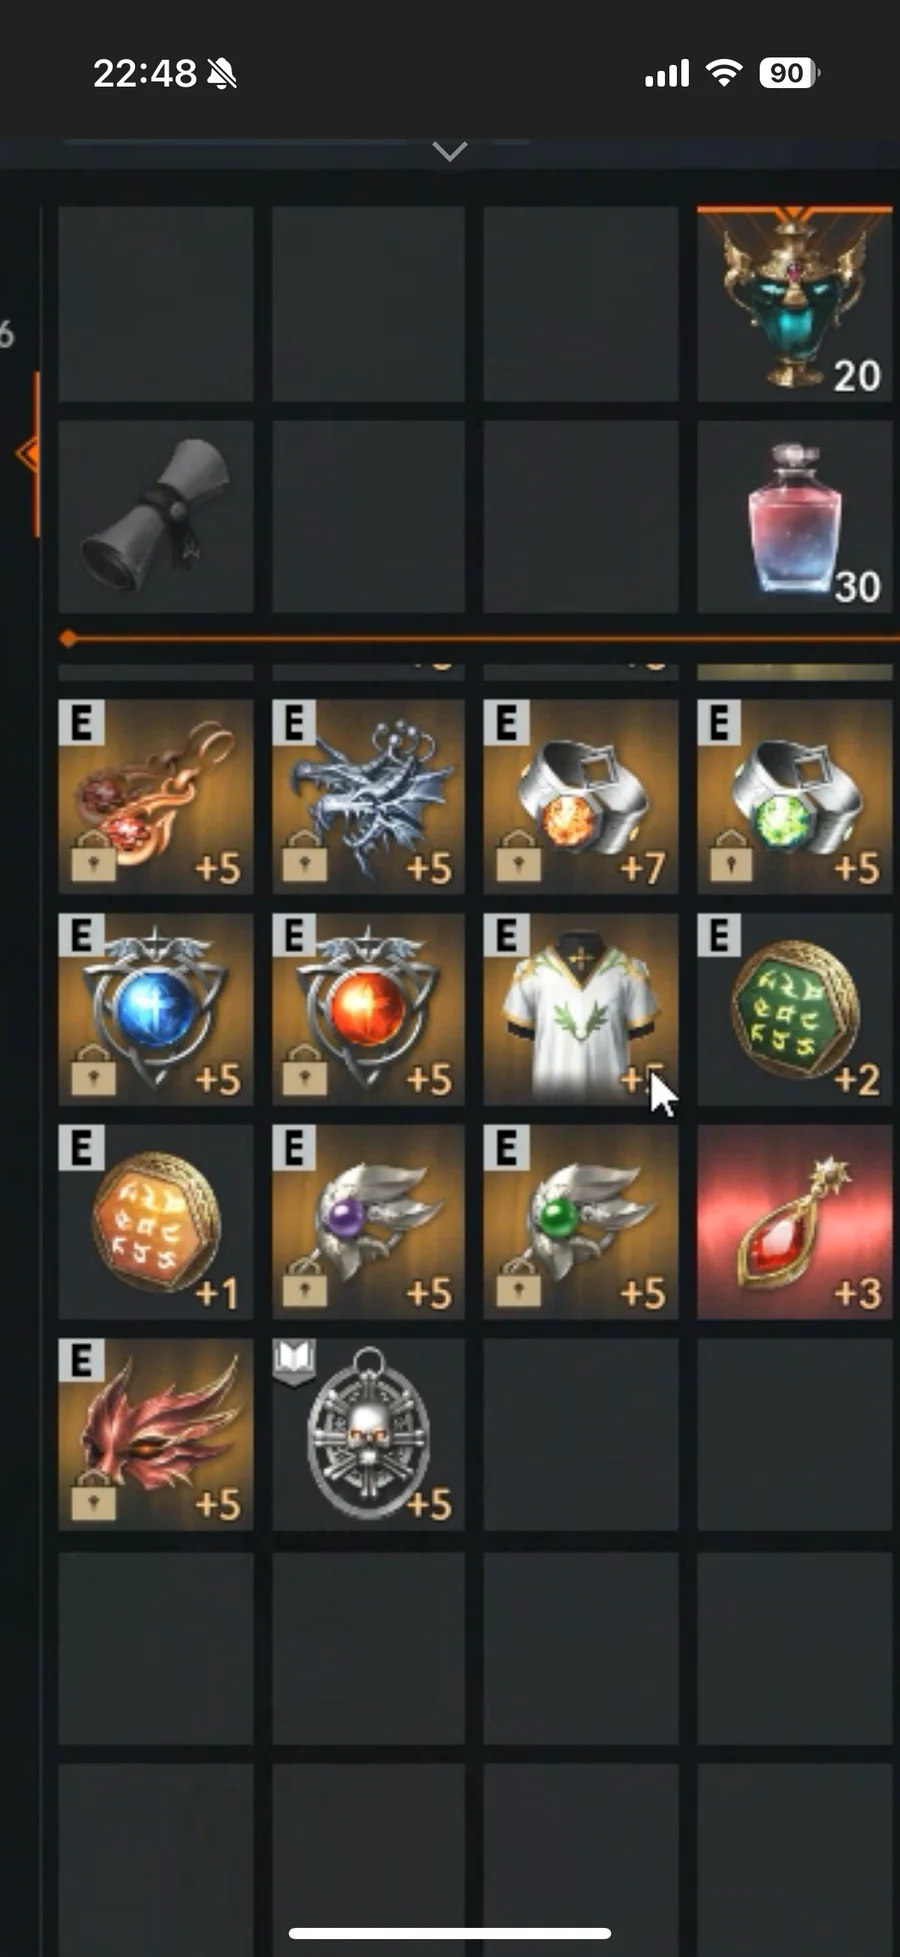This screenshot has width=900, height=1957.
Task: Select the orange-red orb talisman +5
Action: 368,1009
